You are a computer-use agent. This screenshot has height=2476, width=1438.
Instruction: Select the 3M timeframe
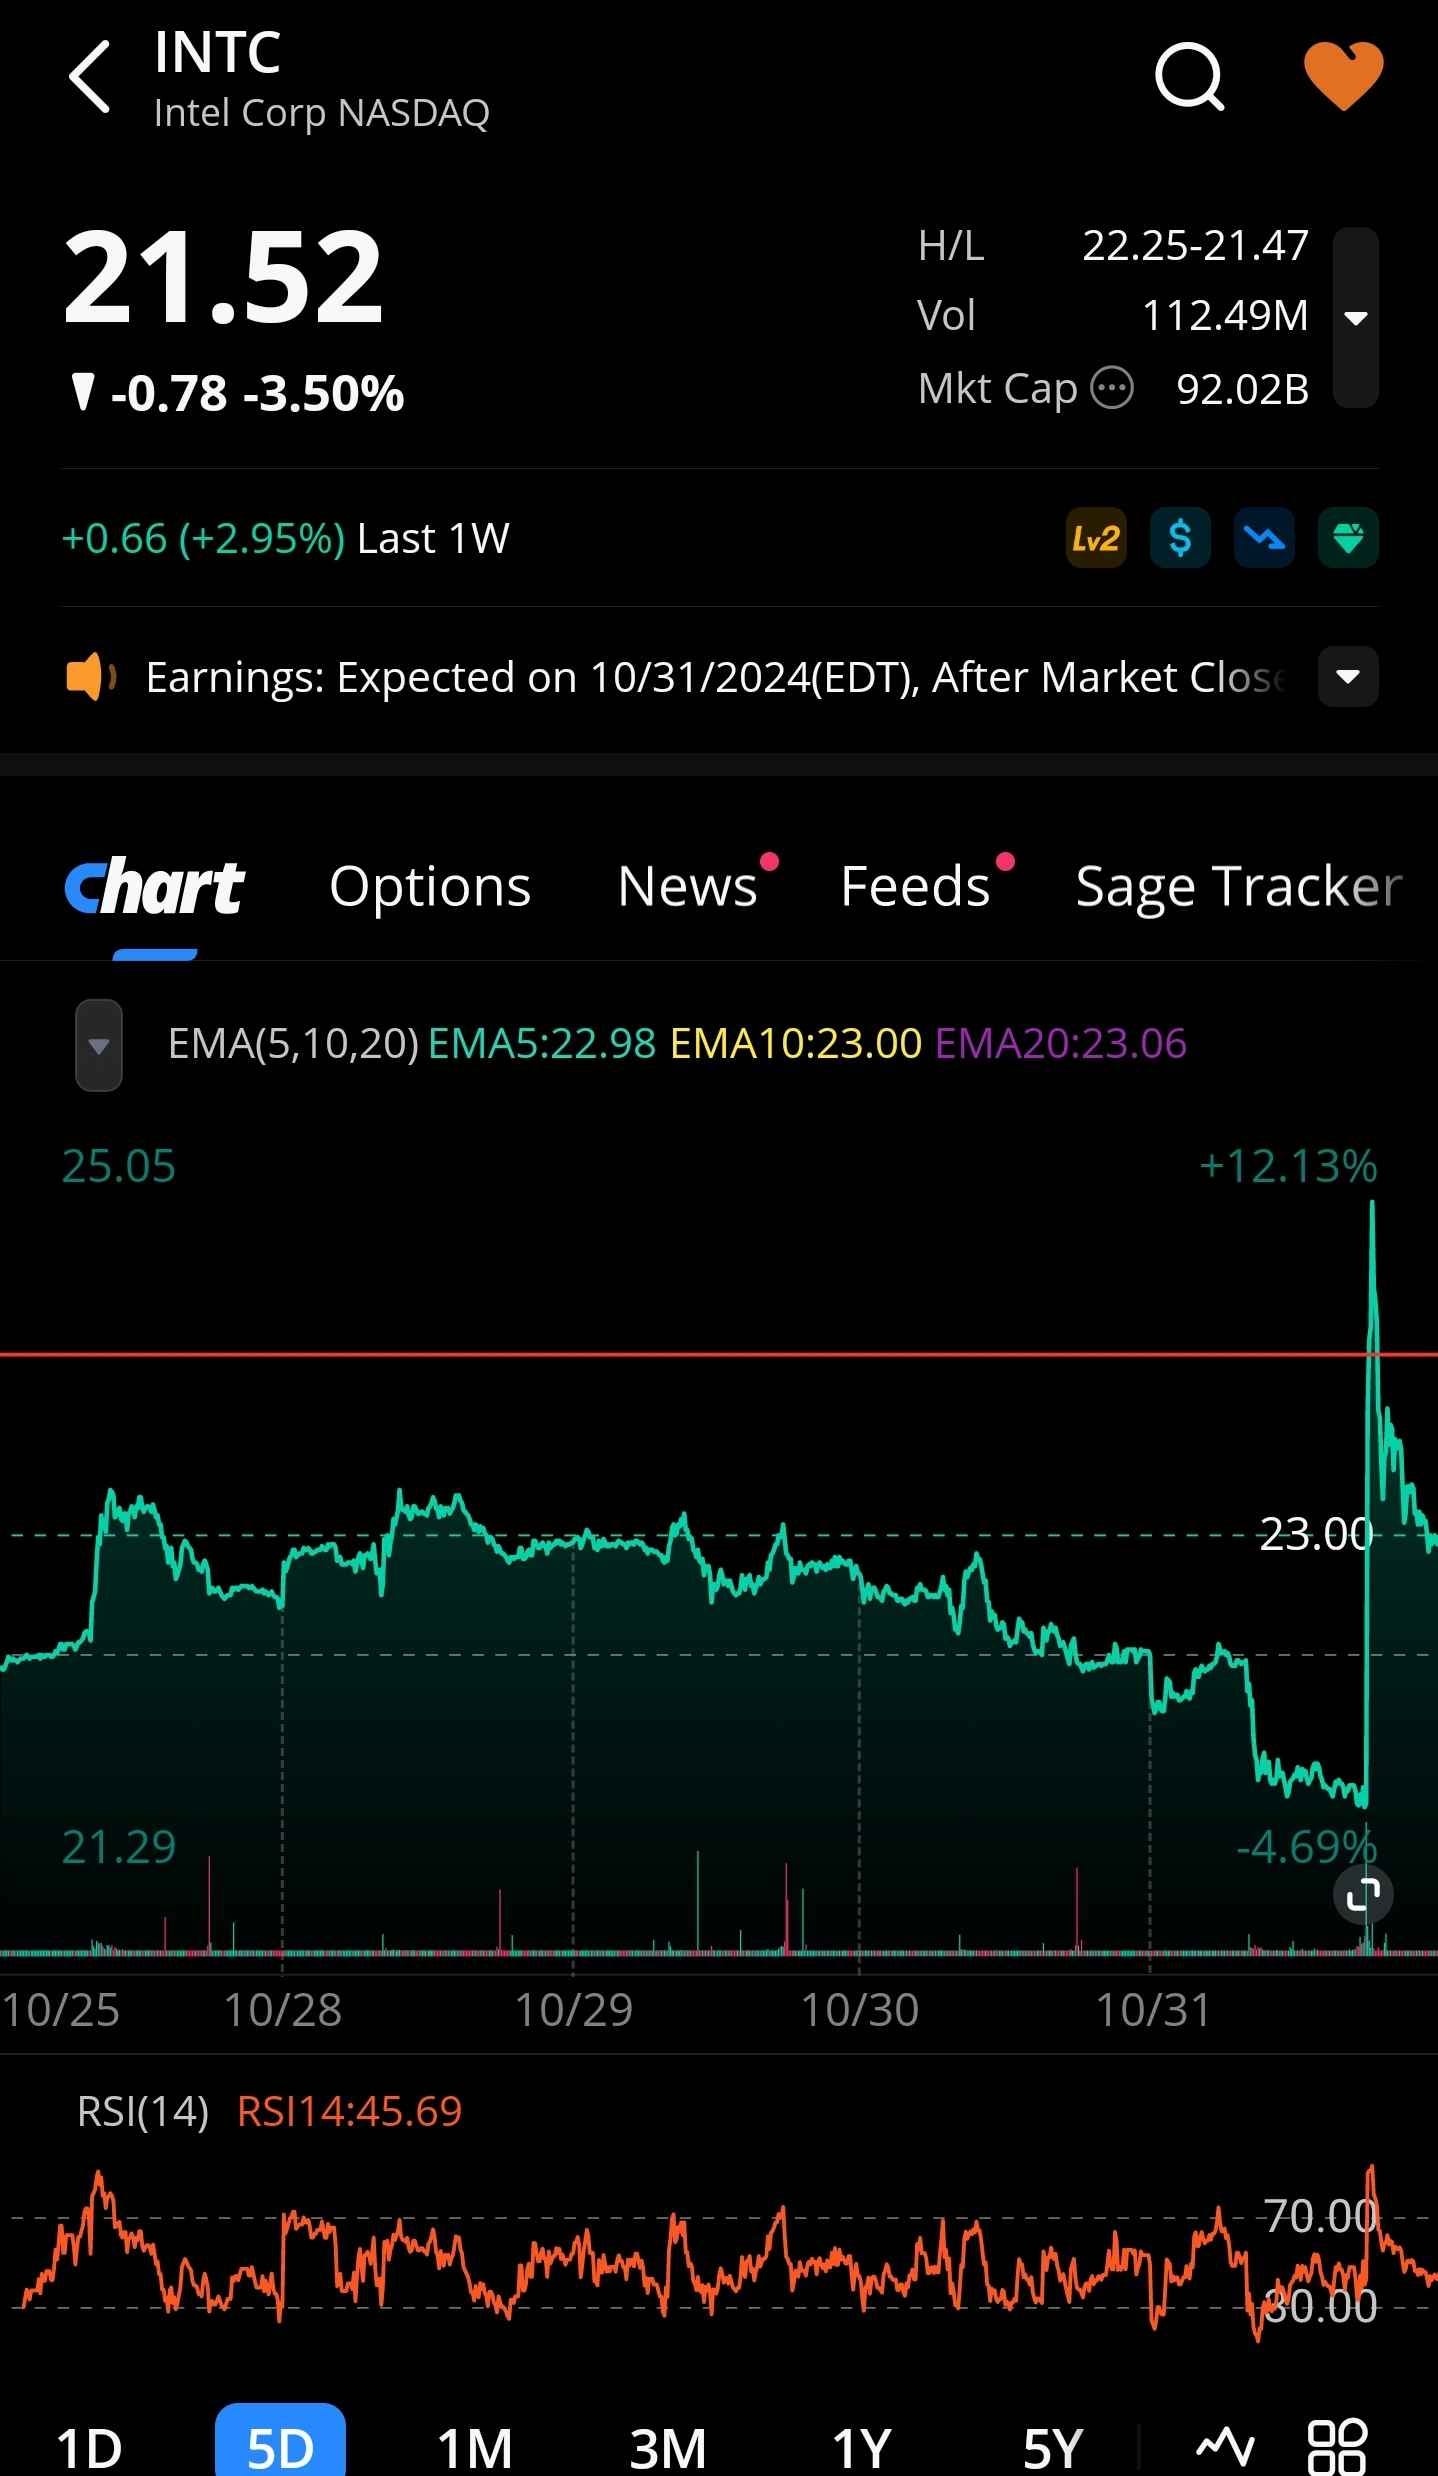point(668,2448)
